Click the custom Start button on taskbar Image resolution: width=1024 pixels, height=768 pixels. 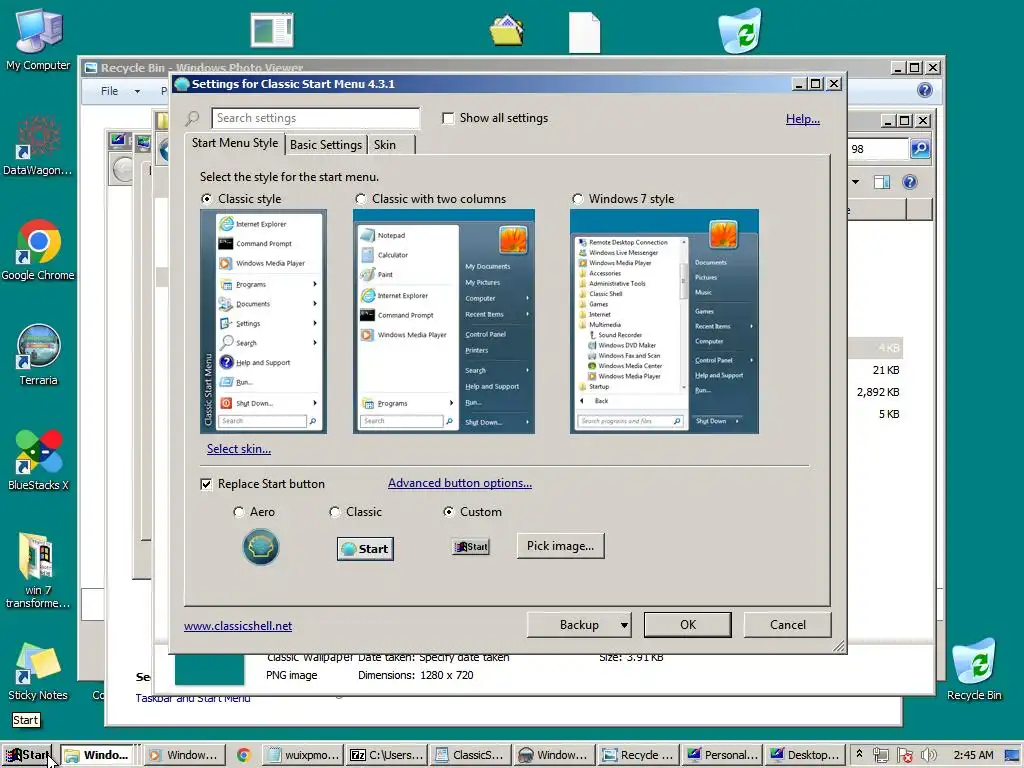(x=27, y=755)
